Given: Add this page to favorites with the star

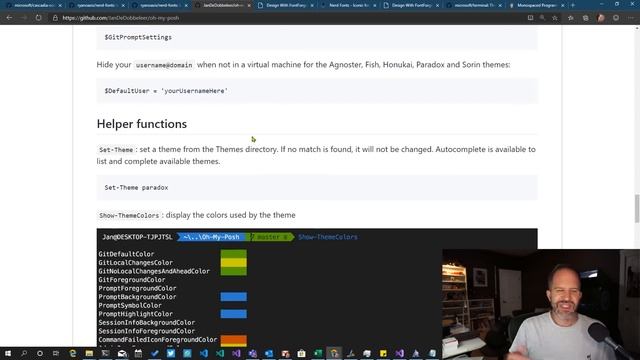Looking at the screenshot, I should pyautogui.click(x=555, y=18).
